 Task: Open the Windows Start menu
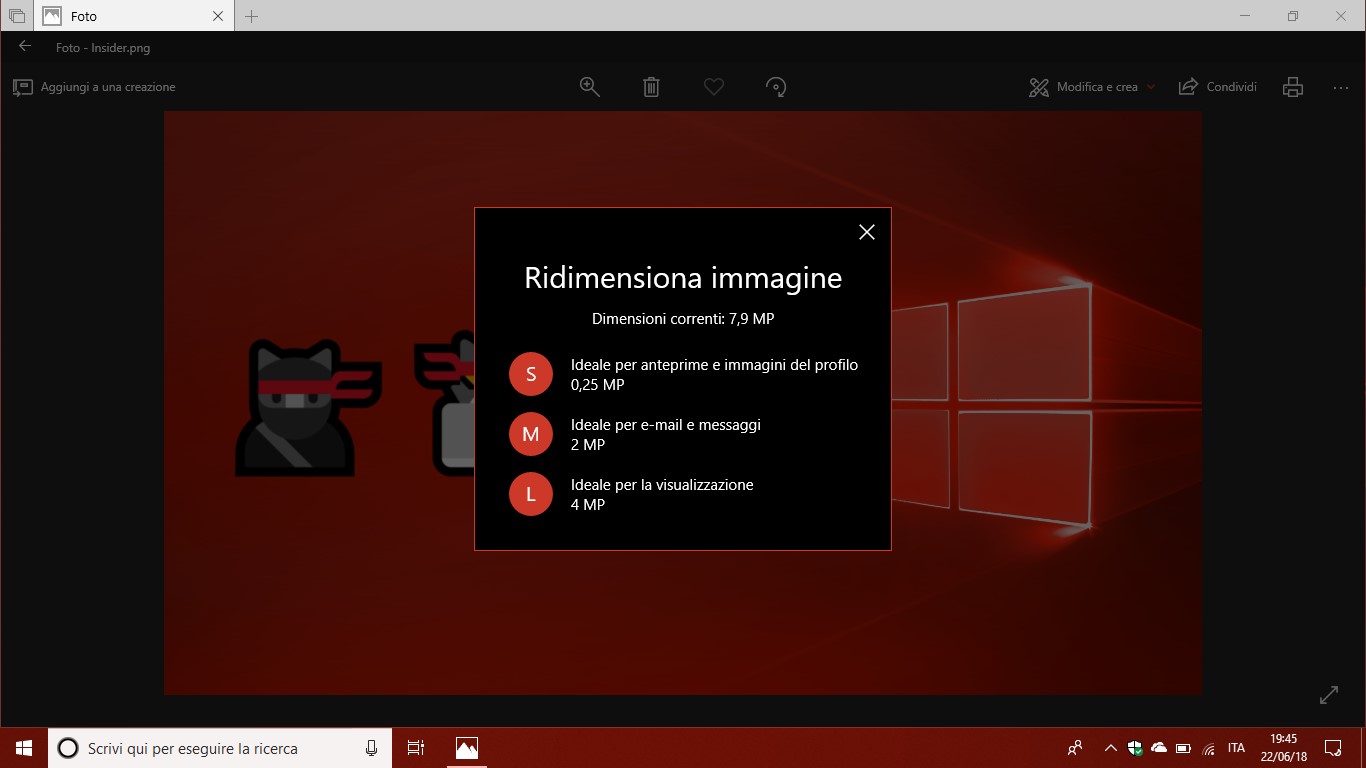(24, 748)
